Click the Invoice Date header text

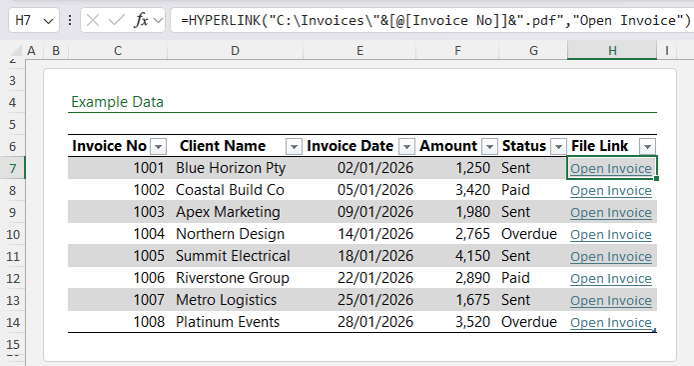[x=350, y=146]
